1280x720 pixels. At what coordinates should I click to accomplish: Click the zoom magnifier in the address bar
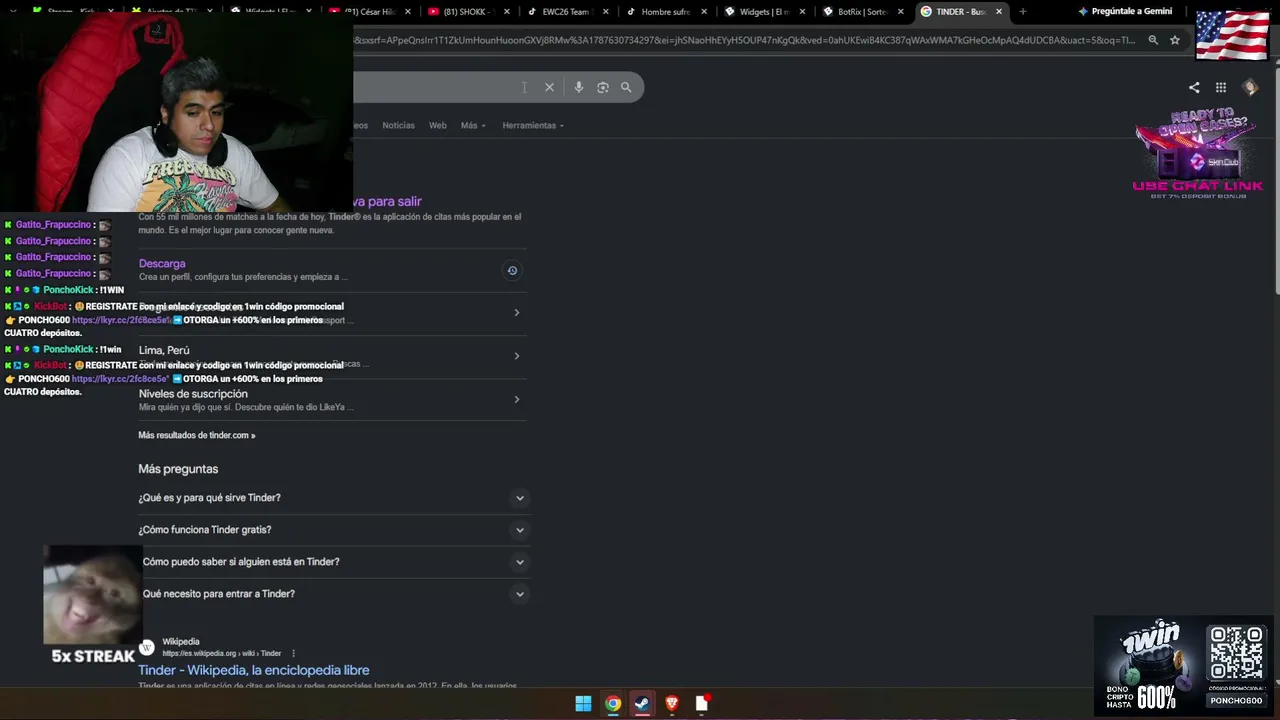[1153, 40]
